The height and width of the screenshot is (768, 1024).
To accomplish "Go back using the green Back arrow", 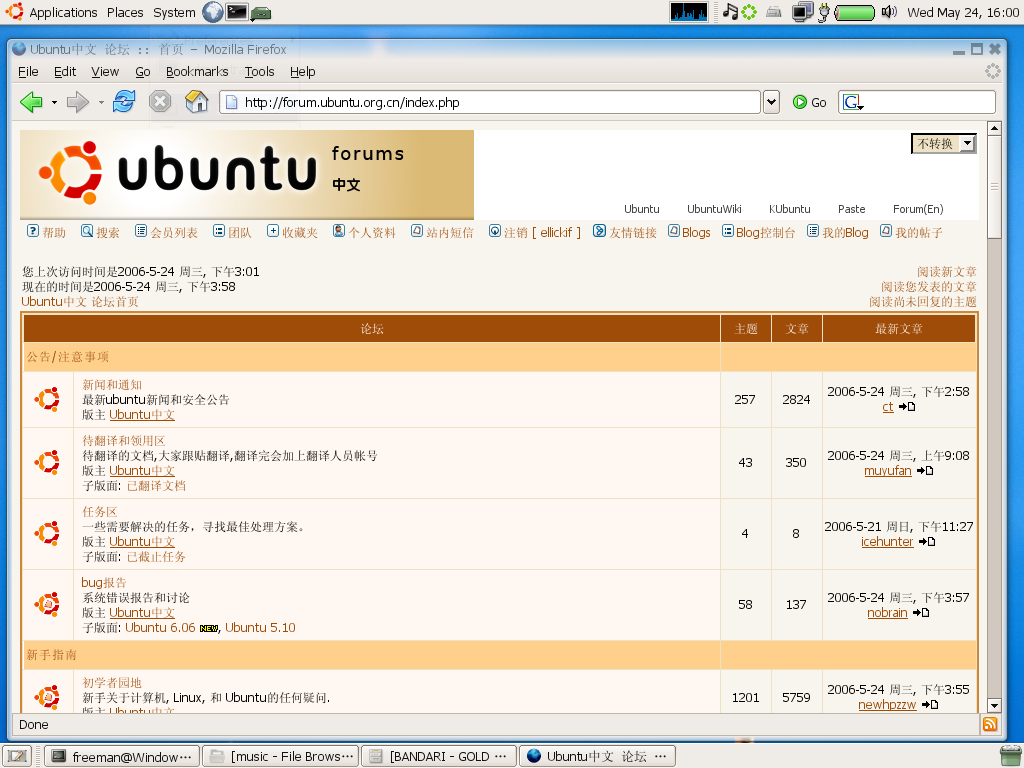I will coord(31,102).
